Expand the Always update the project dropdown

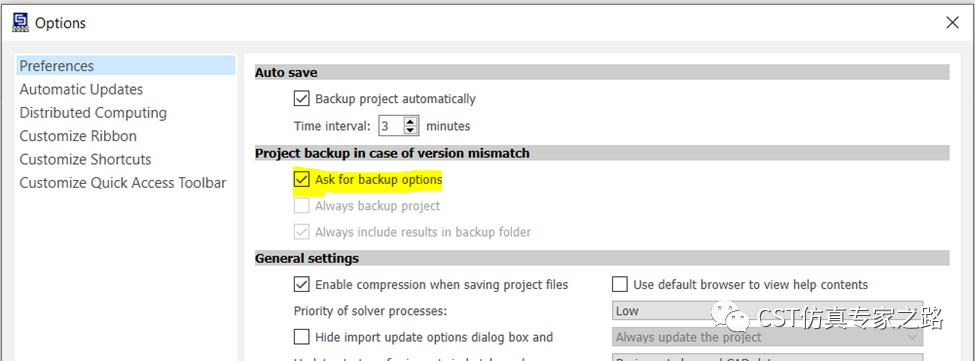click(x=767, y=337)
